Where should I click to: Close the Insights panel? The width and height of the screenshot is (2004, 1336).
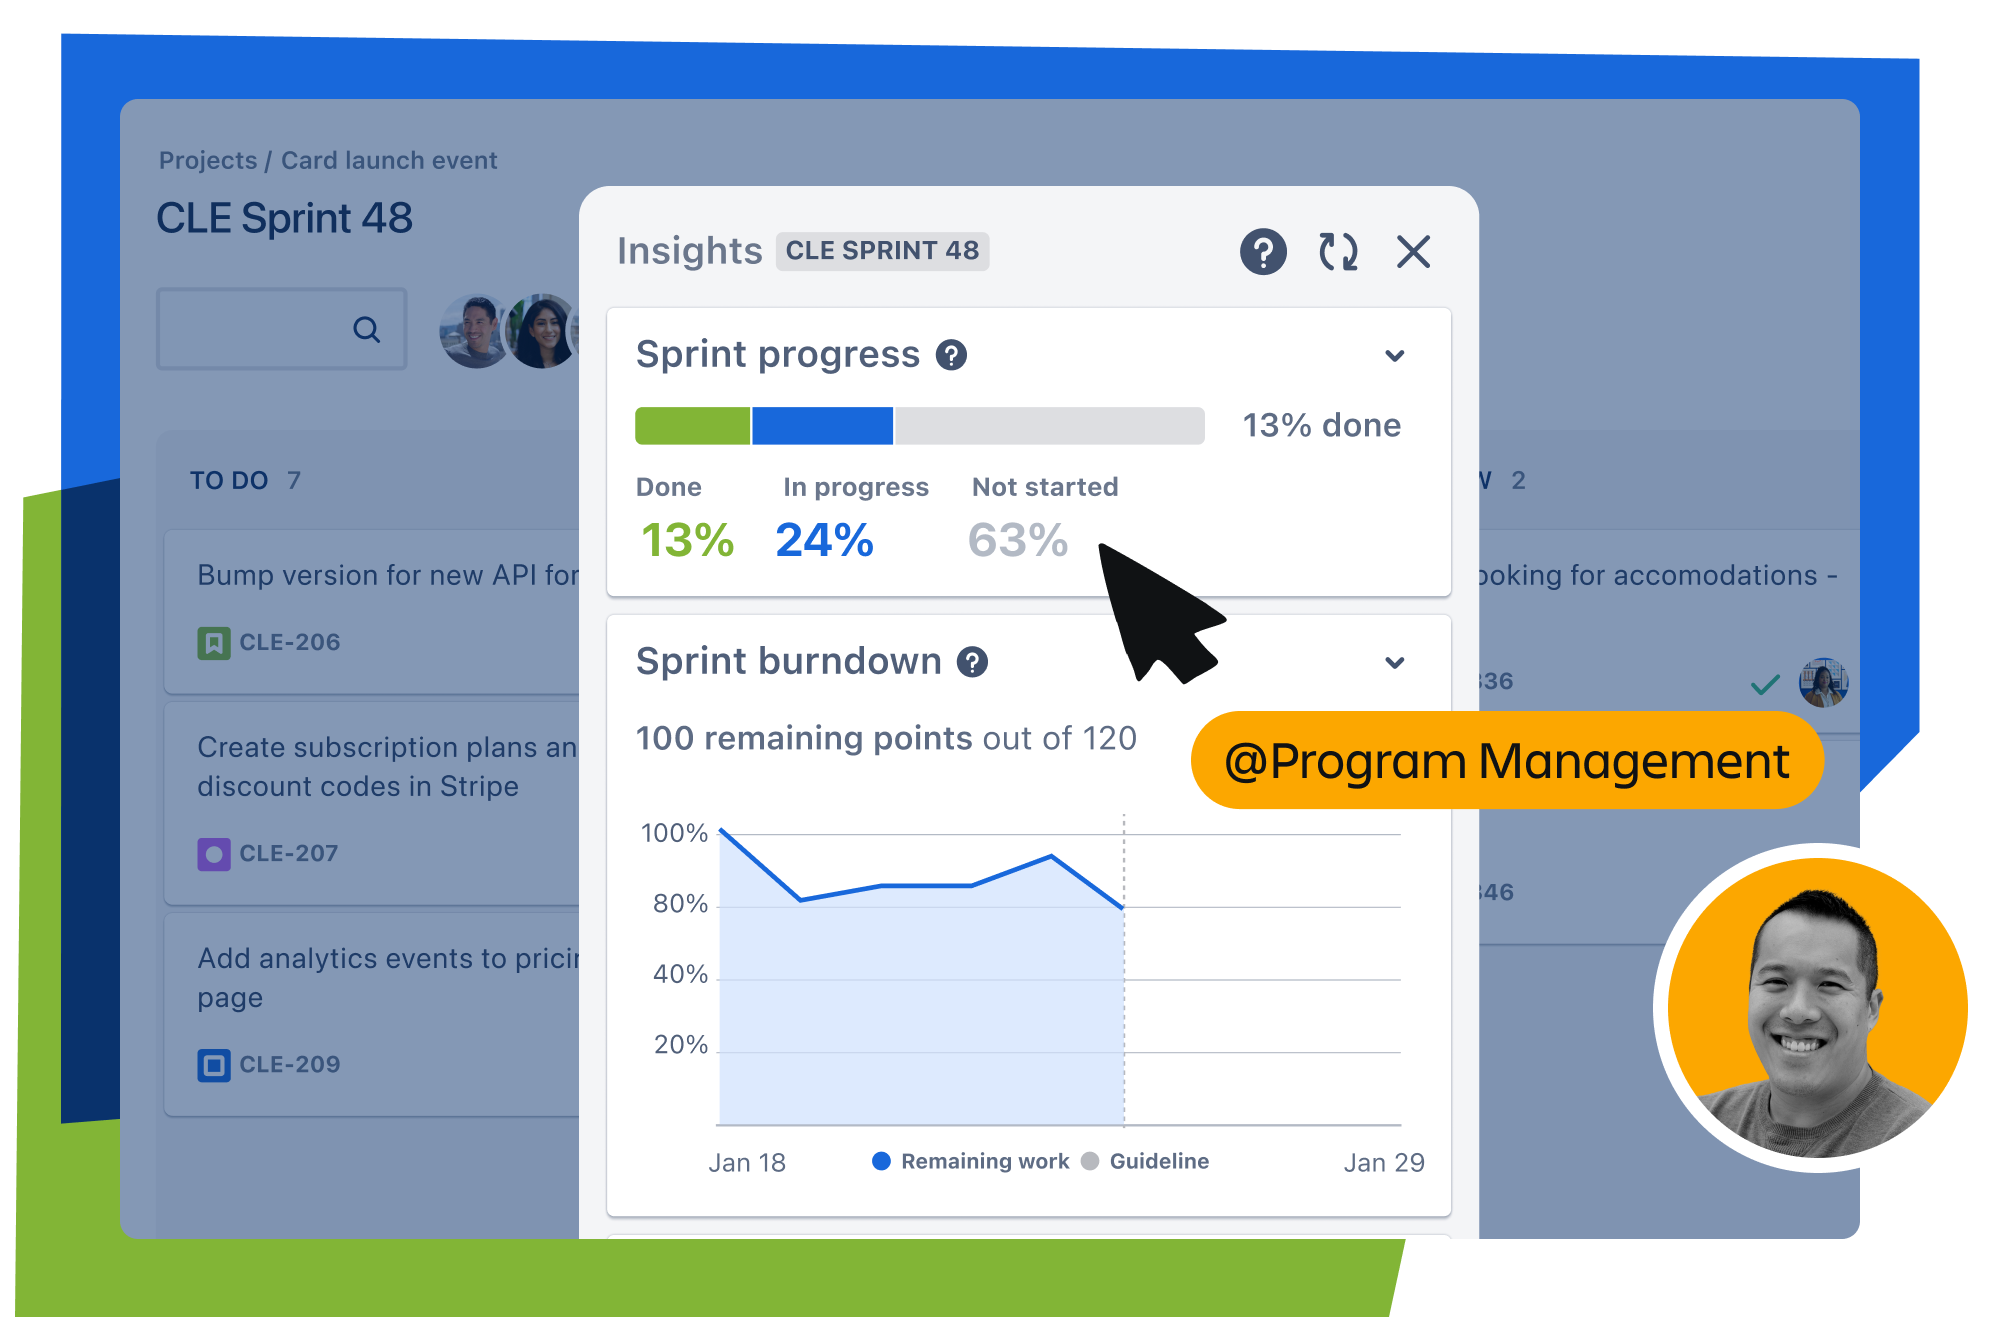(1415, 252)
